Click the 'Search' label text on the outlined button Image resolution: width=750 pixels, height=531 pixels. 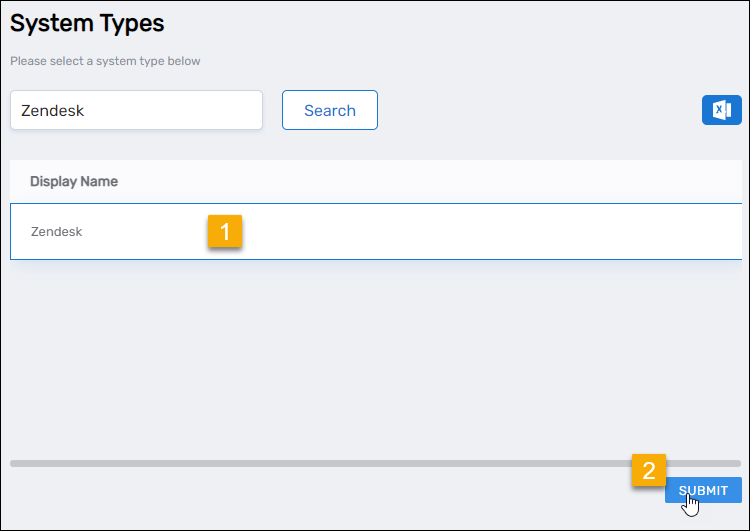click(x=329, y=110)
